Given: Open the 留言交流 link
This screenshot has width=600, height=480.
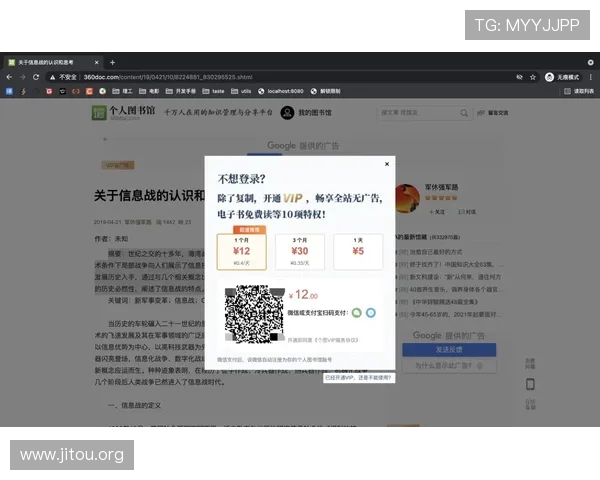Looking at the screenshot, I should pos(493,113).
